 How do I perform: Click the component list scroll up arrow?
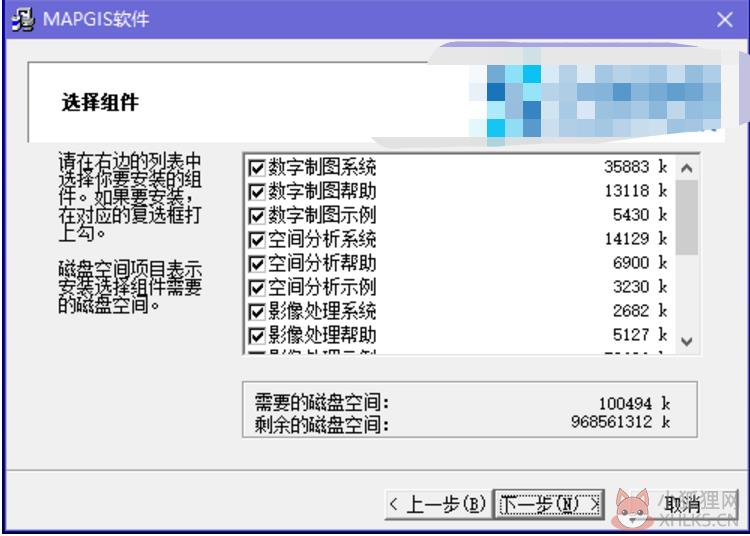click(687, 168)
